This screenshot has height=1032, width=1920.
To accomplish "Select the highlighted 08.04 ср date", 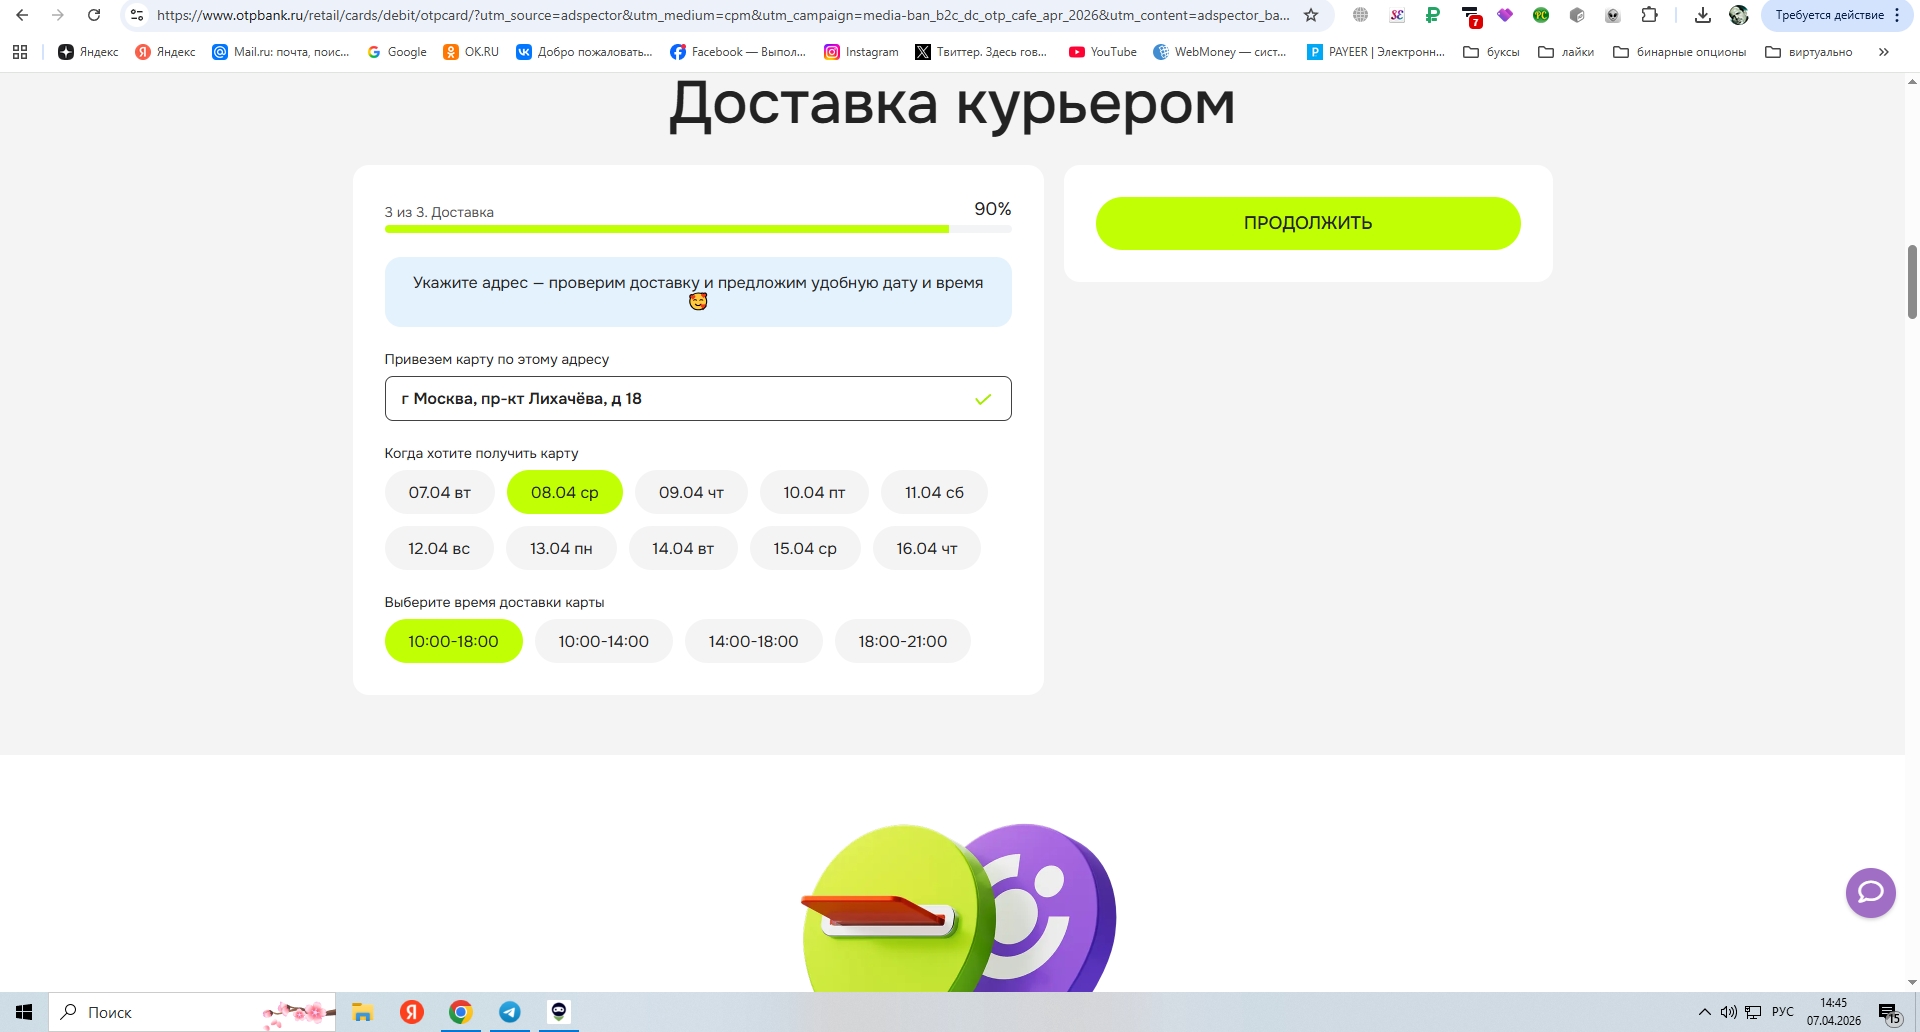I will tap(564, 492).
